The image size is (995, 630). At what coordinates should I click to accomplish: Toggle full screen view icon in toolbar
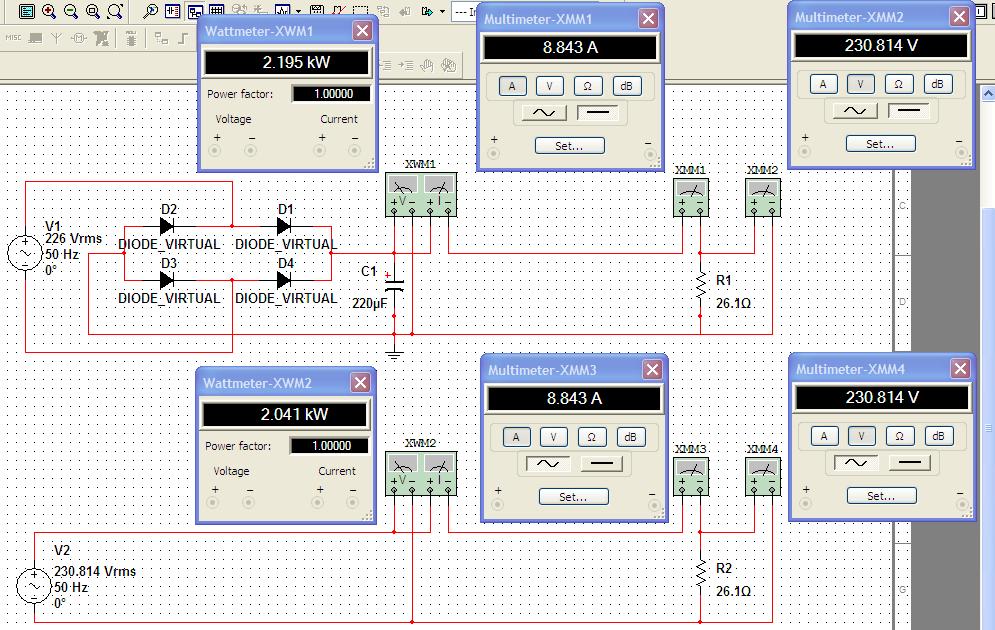27,11
